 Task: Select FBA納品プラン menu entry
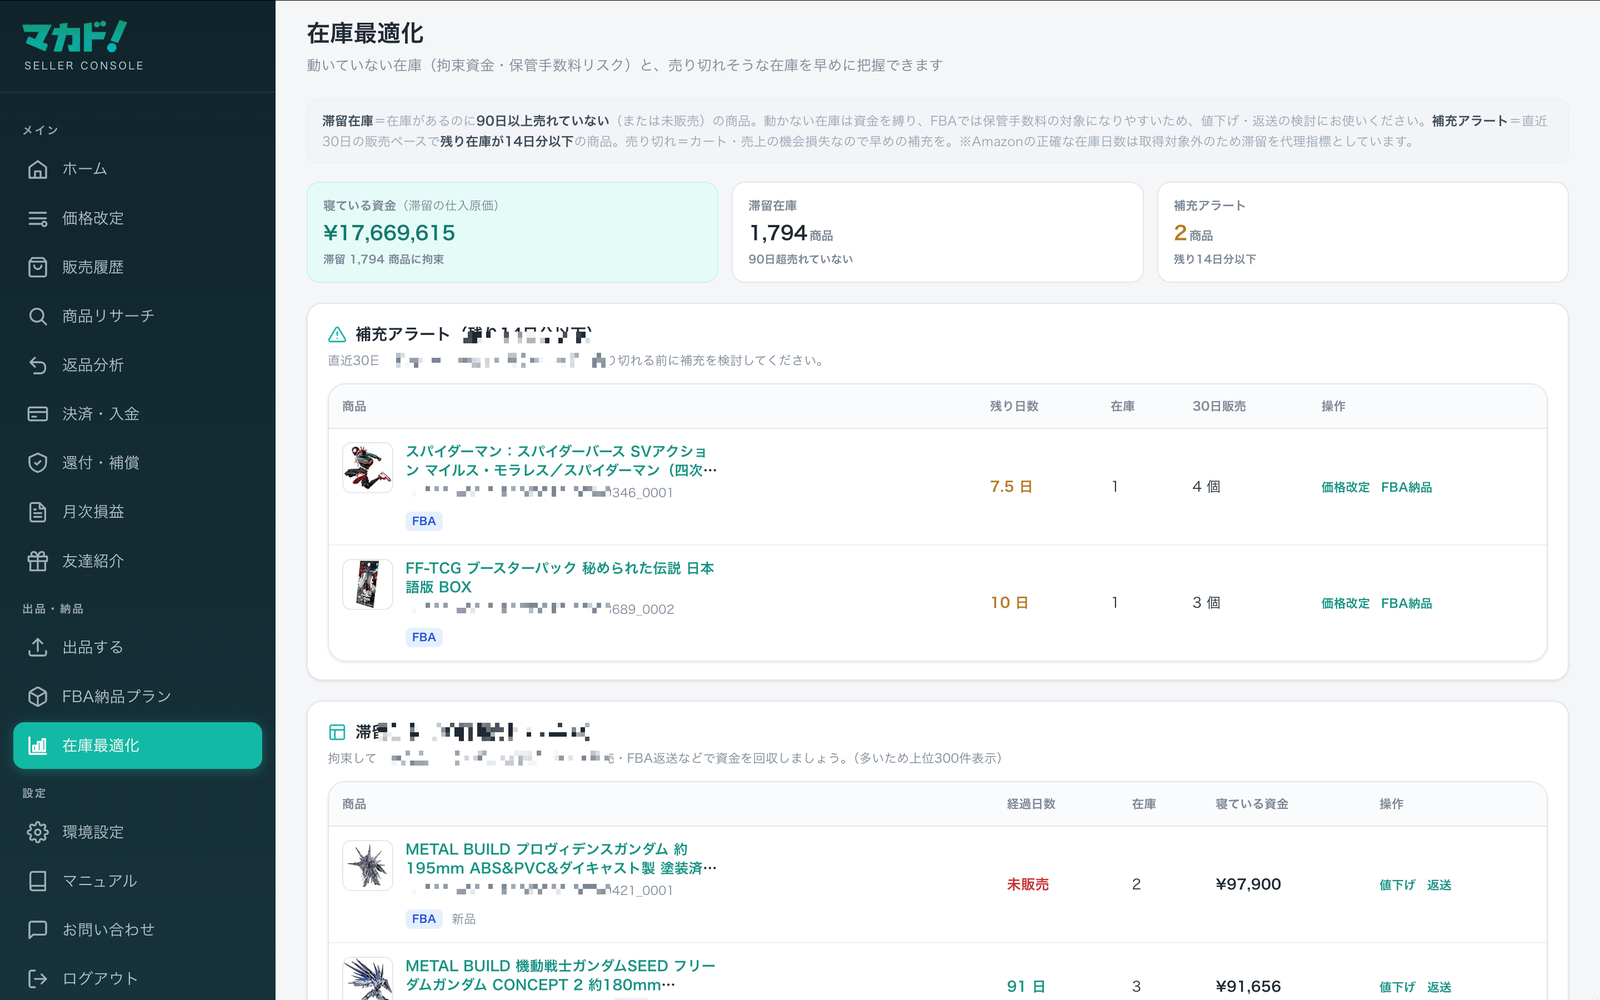pyautogui.click(x=138, y=696)
